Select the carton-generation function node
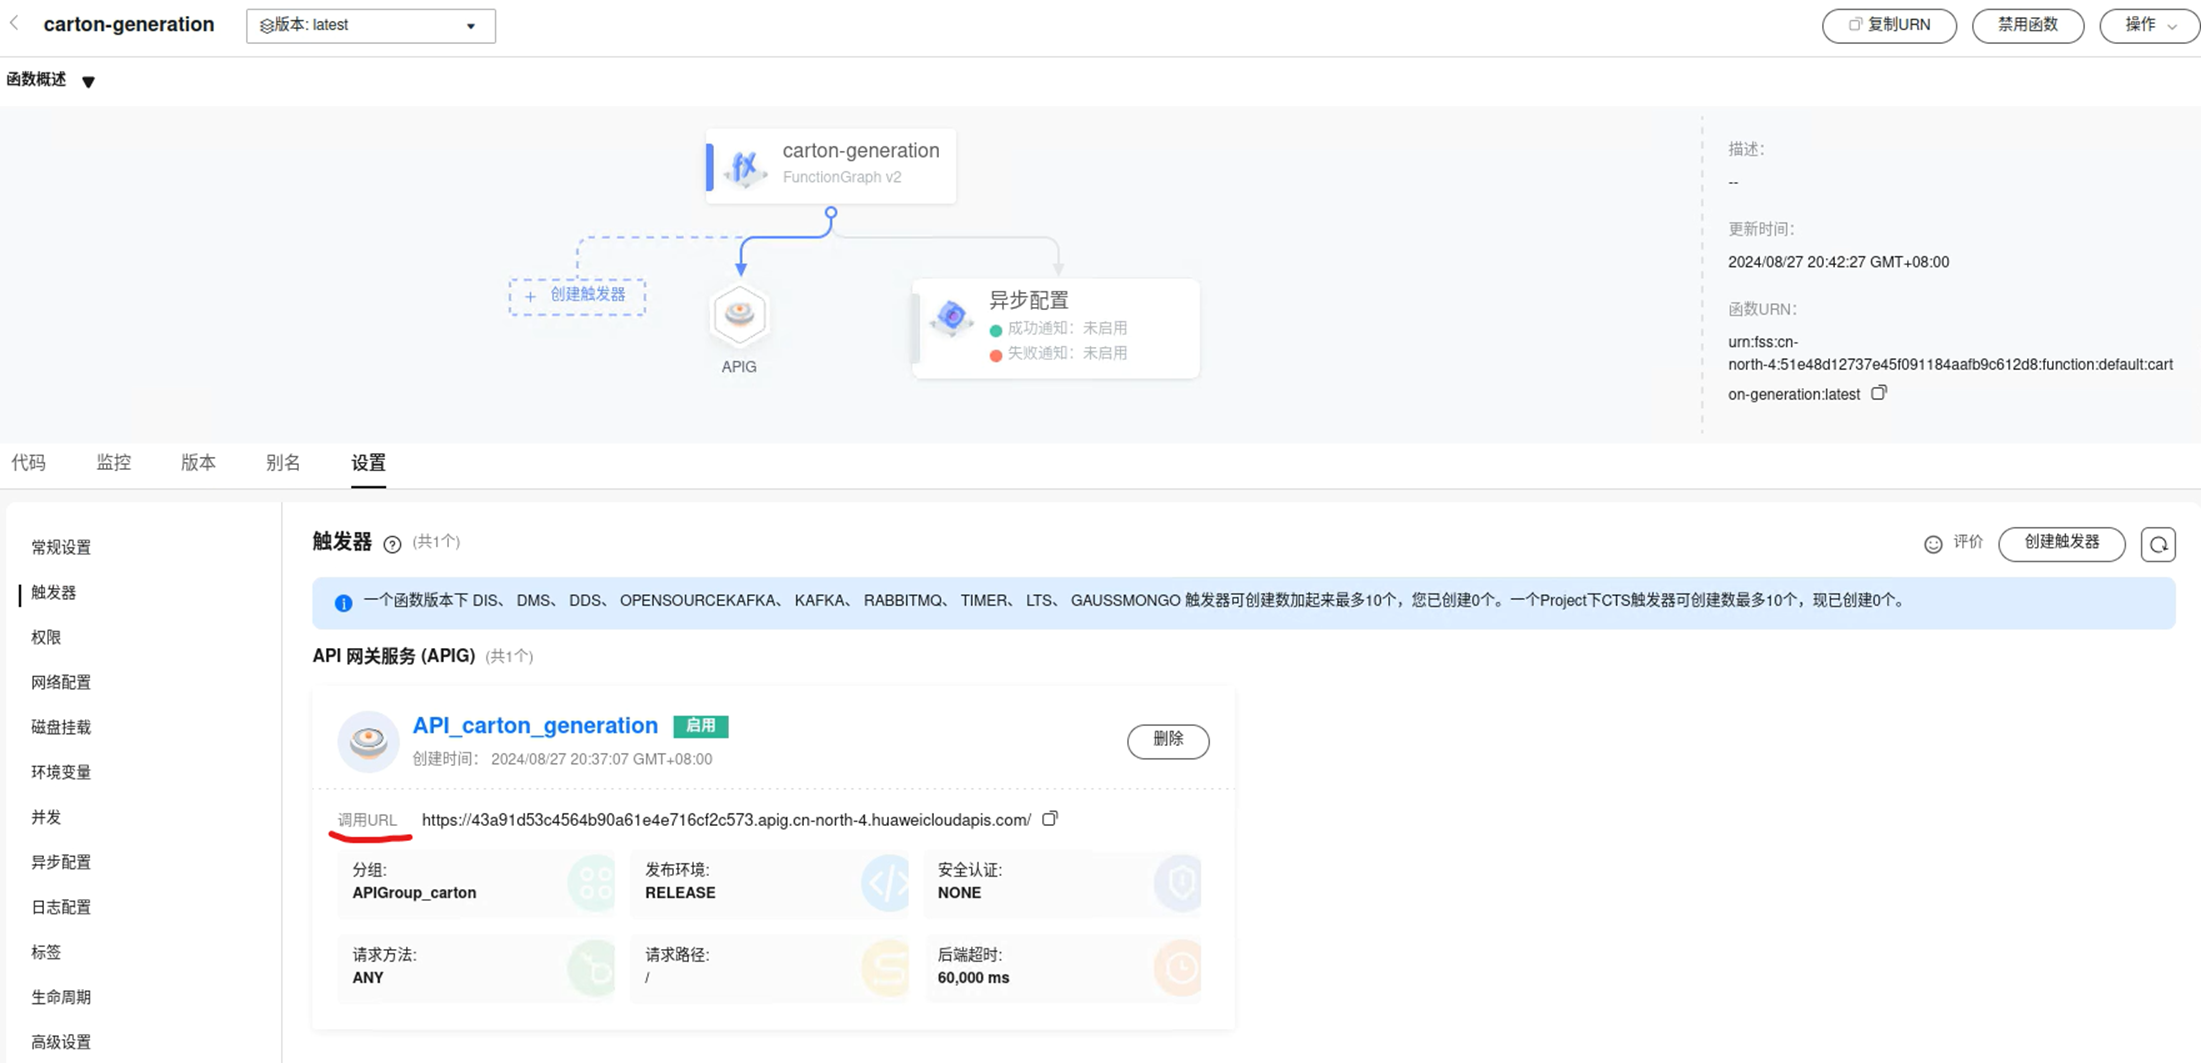Viewport: 2201px width, 1063px height. 830,166
